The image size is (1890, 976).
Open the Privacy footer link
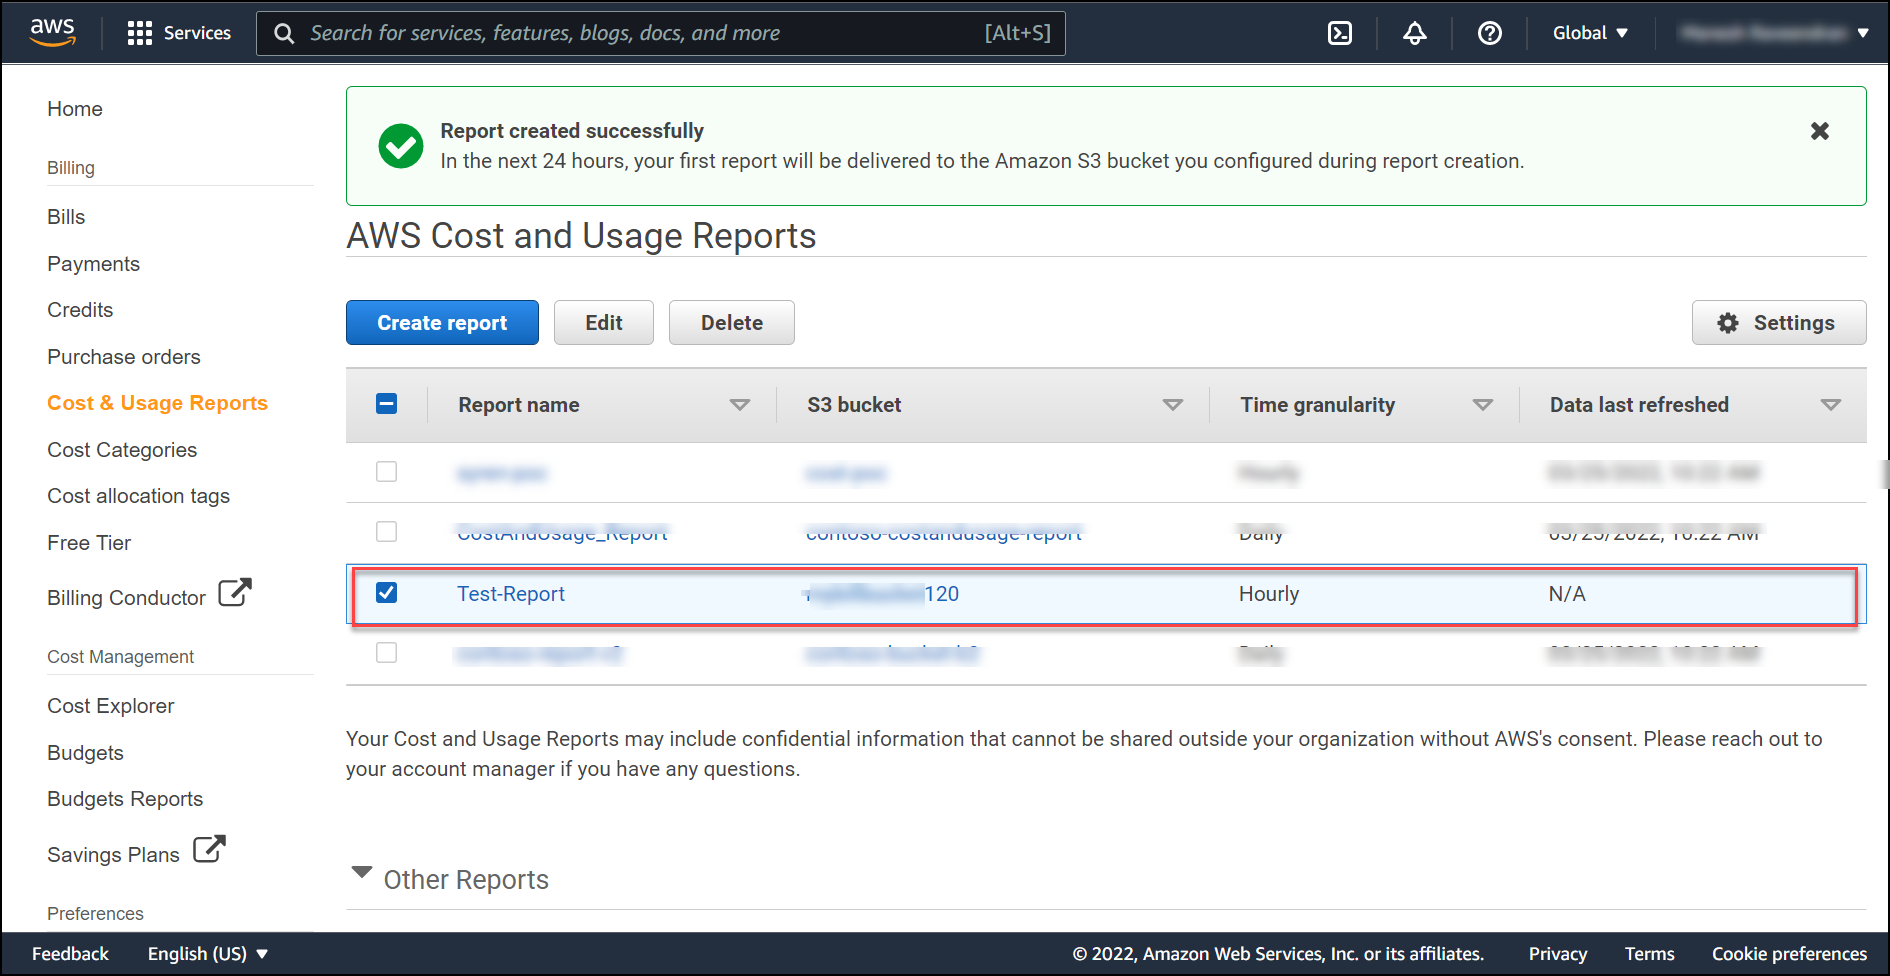point(1557,954)
